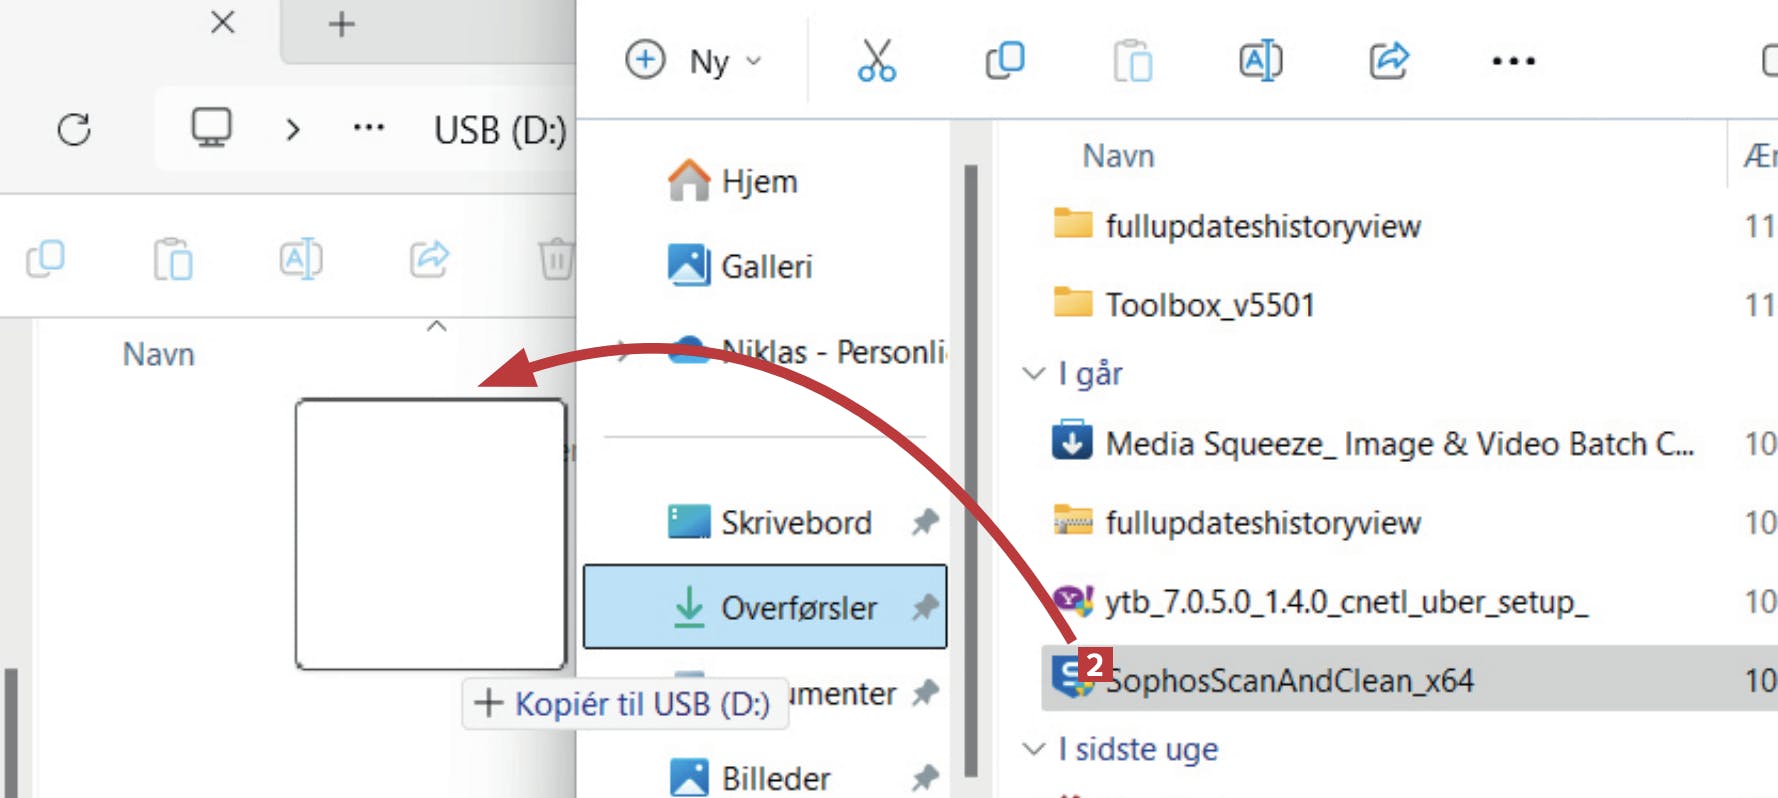Select Overførsler in the navigation pane
This screenshot has width=1778, height=798.
pyautogui.click(x=798, y=607)
